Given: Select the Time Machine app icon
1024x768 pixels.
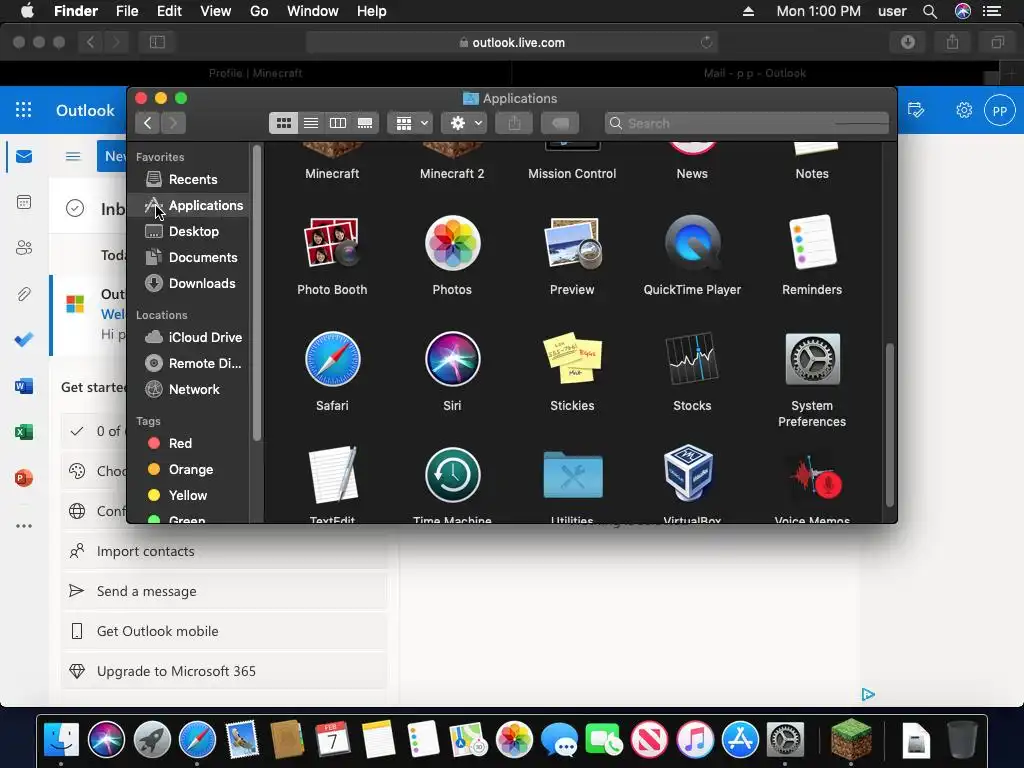Looking at the screenshot, I should tap(452, 475).
